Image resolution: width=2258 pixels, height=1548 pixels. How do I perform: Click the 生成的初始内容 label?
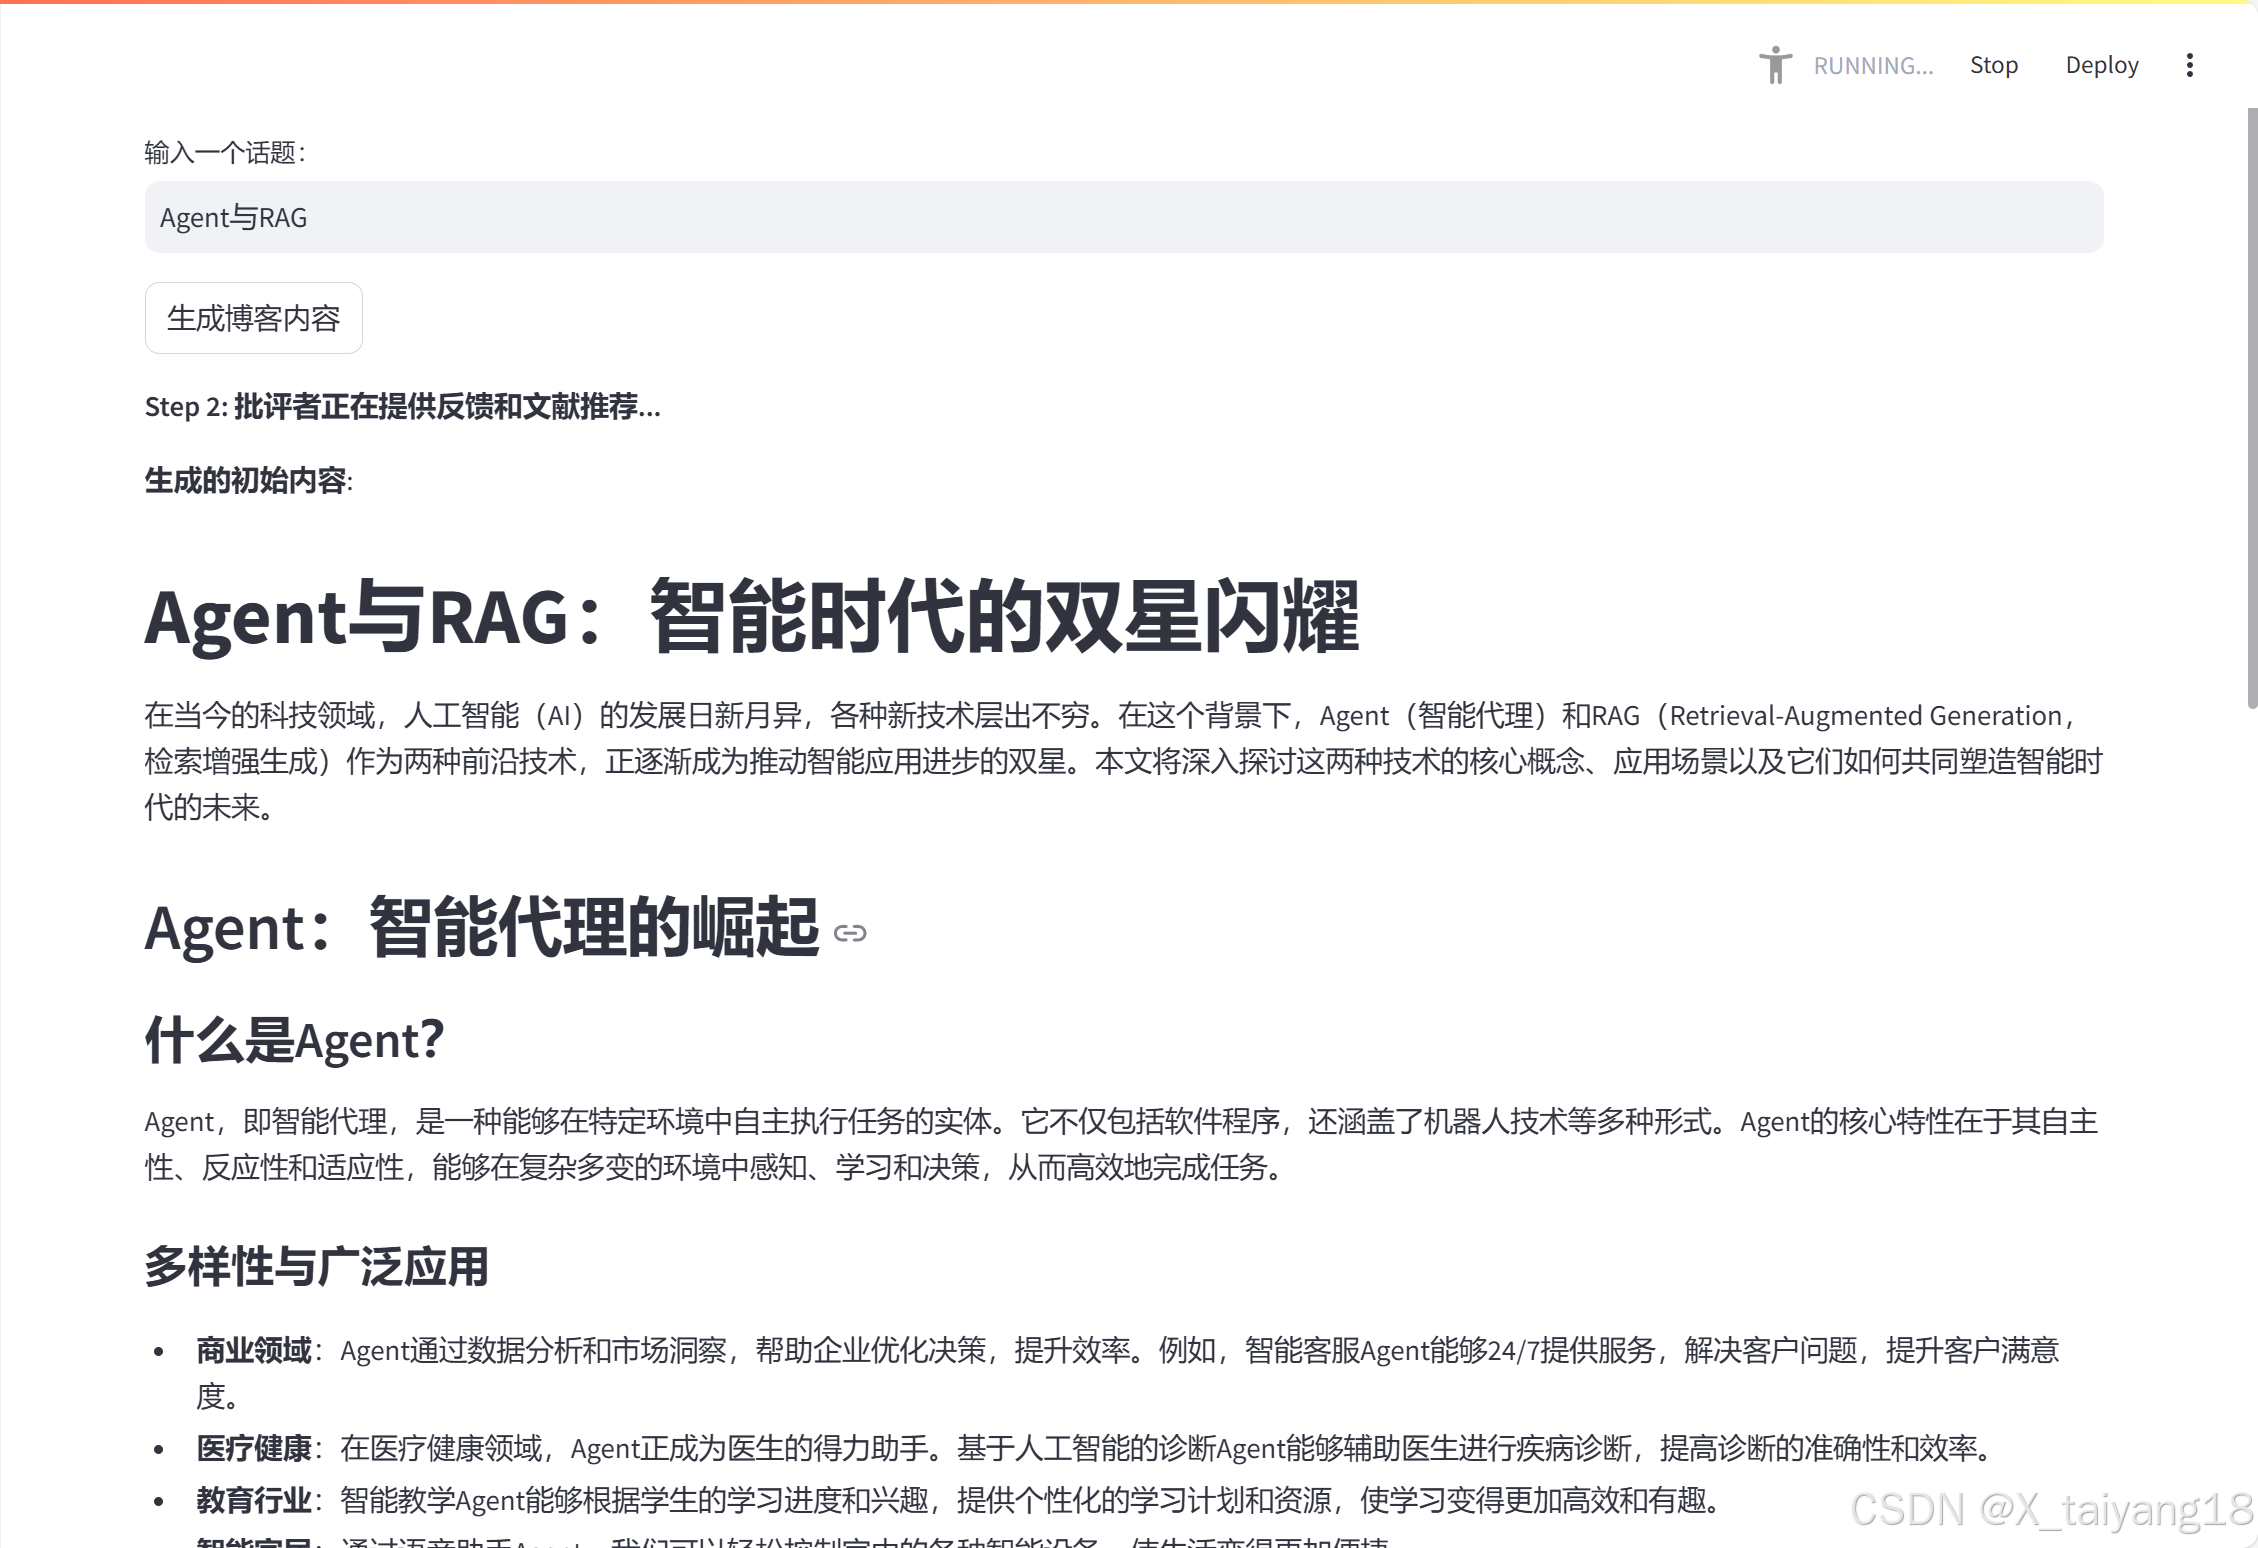247,481
